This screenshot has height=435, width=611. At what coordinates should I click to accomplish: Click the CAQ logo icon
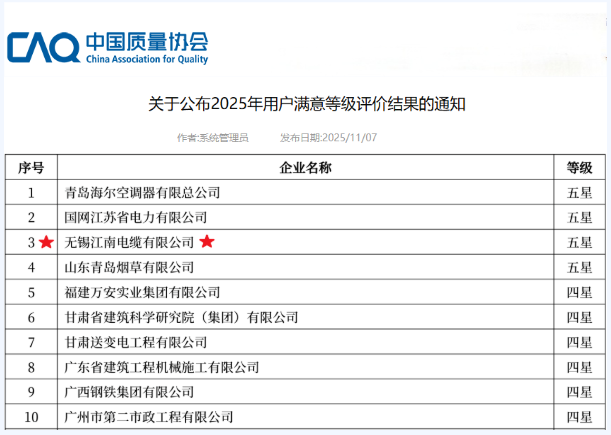42,47
